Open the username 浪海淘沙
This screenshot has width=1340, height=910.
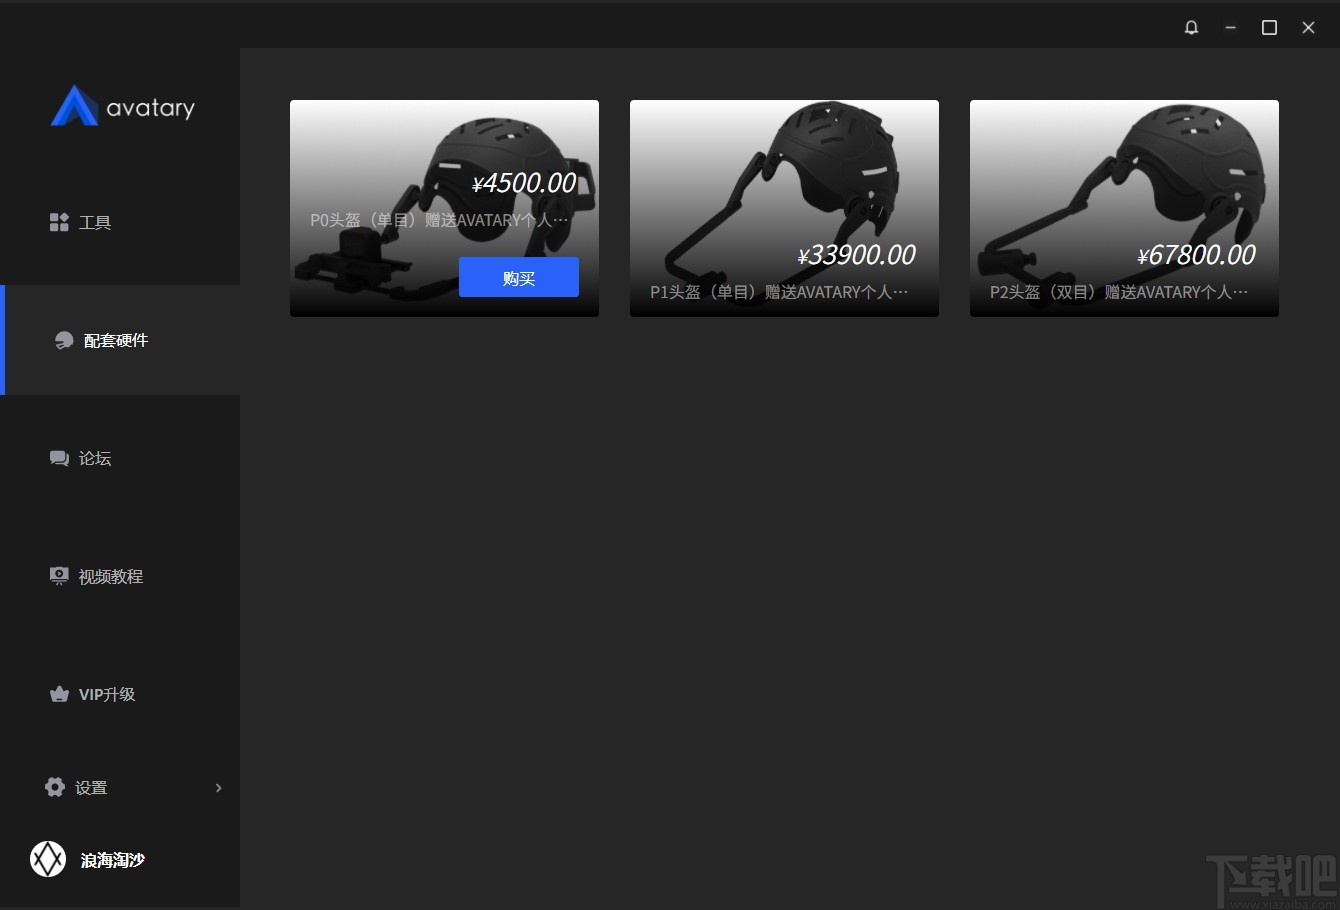(x=113, y=860)
